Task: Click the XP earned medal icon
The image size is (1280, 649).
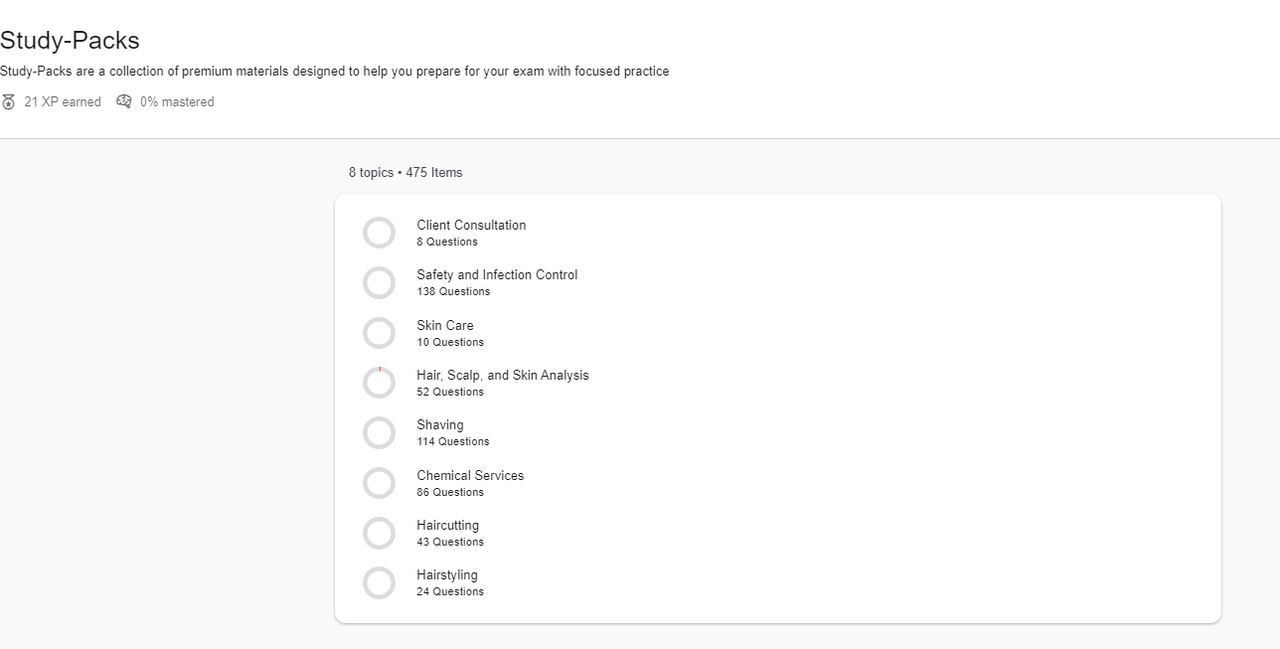Action: (x=9, y=102)
